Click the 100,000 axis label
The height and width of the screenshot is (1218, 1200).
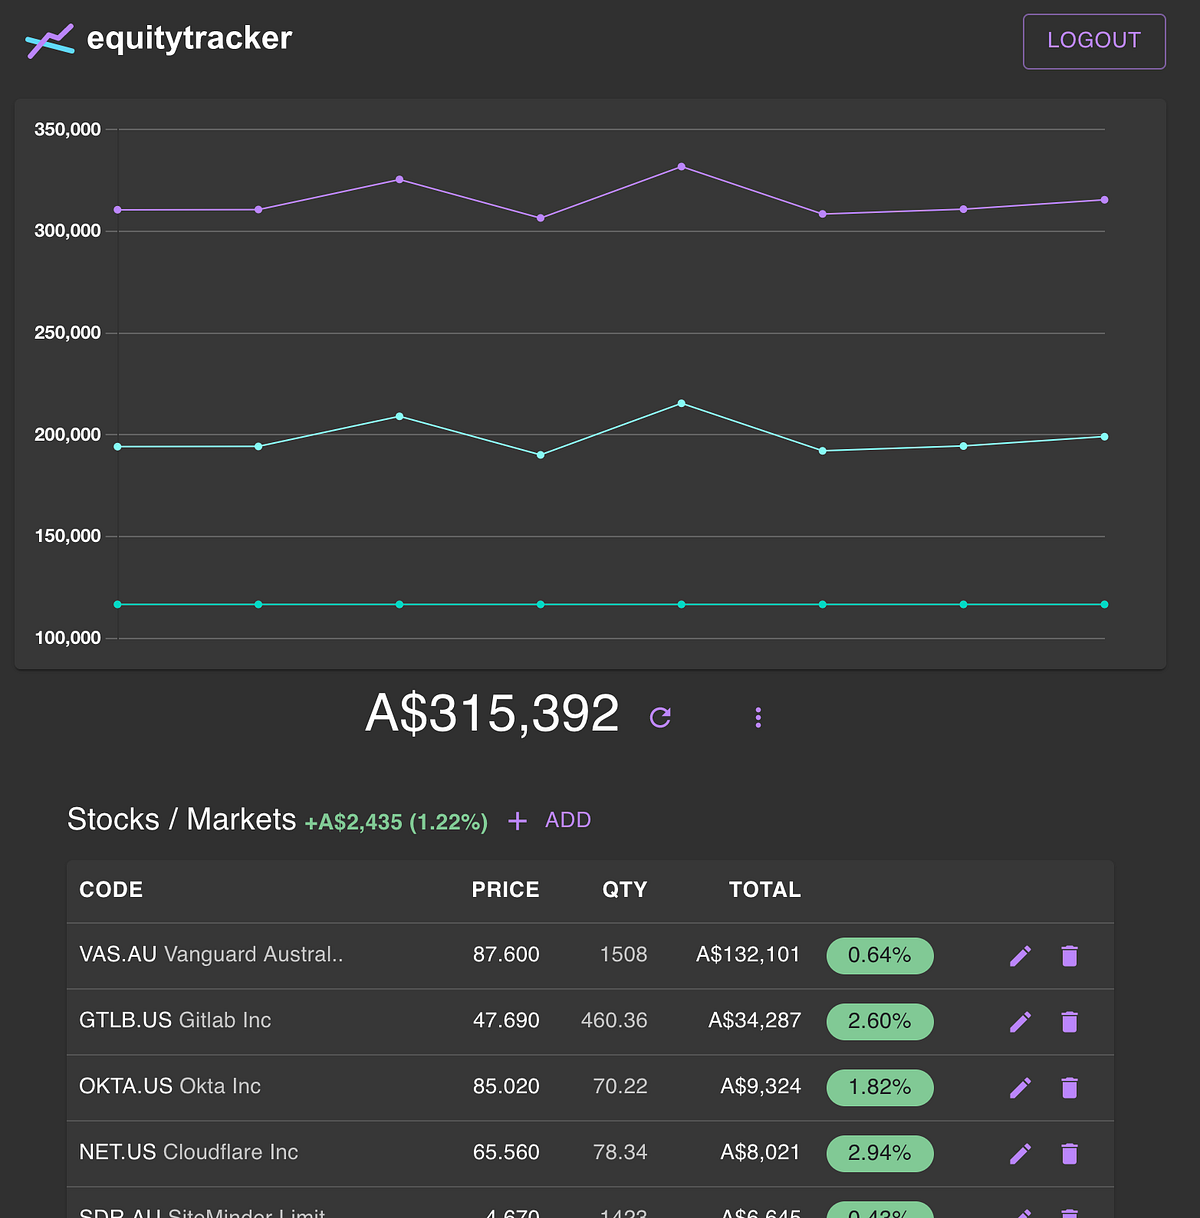tap(68, 638)
